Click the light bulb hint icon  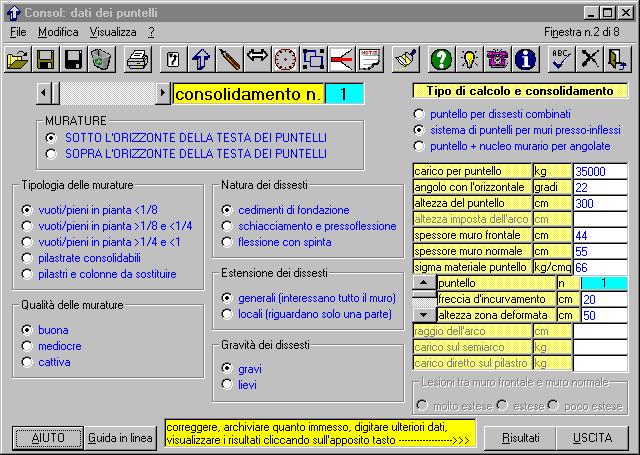(470, 60)
